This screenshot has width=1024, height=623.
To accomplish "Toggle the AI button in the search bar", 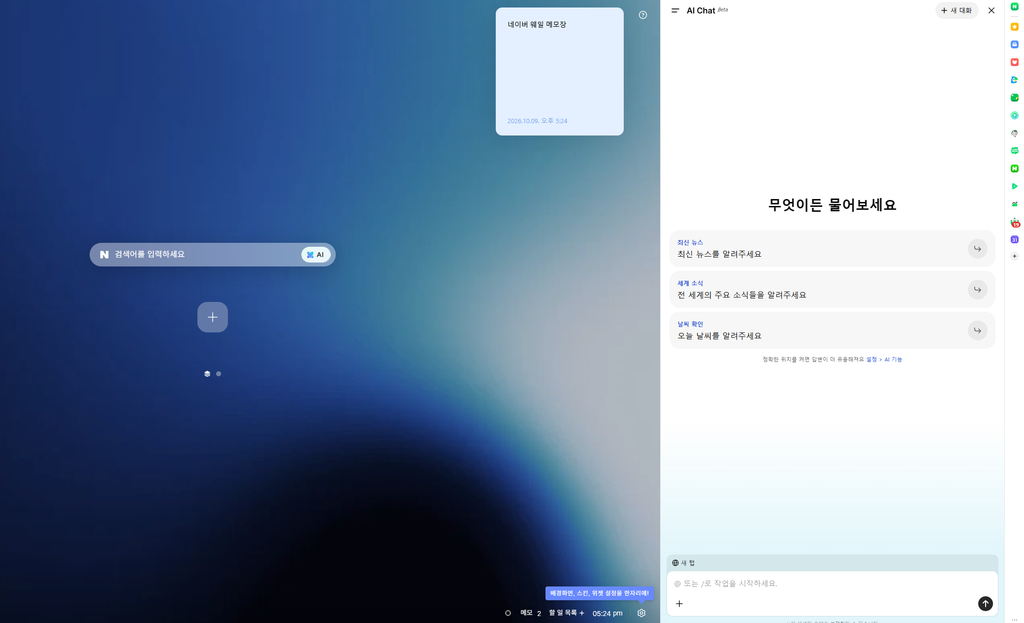I will click(x=315, y=255).
